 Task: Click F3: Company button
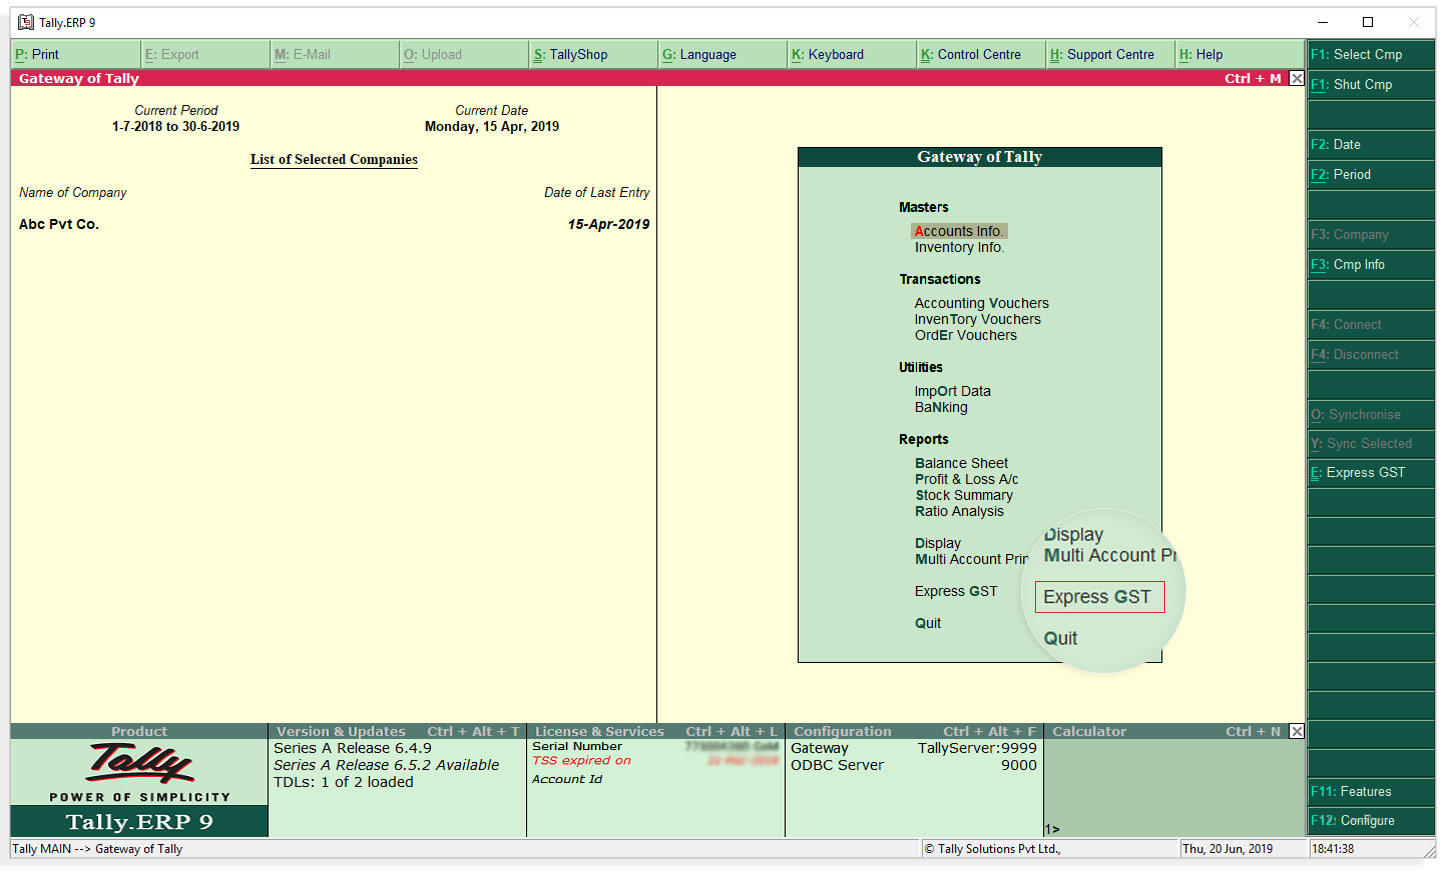click(1370, 235)
